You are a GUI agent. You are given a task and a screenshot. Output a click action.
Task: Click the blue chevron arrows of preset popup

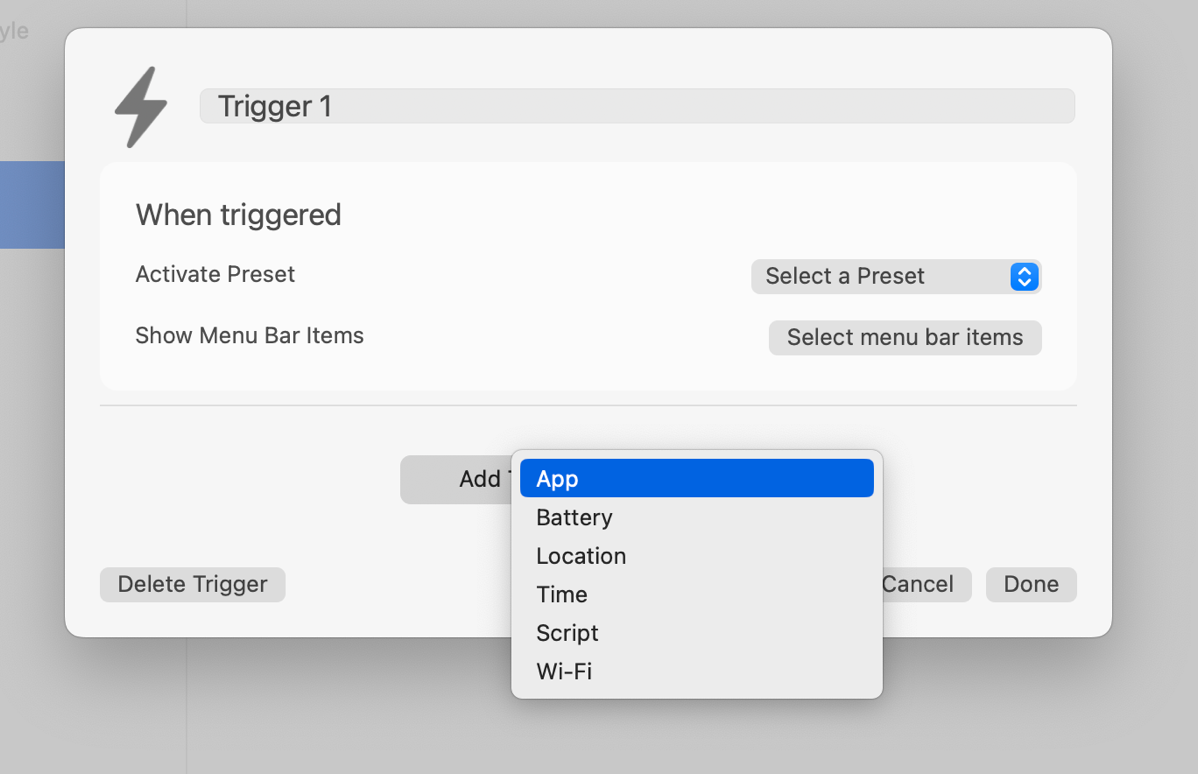(x=1024, y=276)
